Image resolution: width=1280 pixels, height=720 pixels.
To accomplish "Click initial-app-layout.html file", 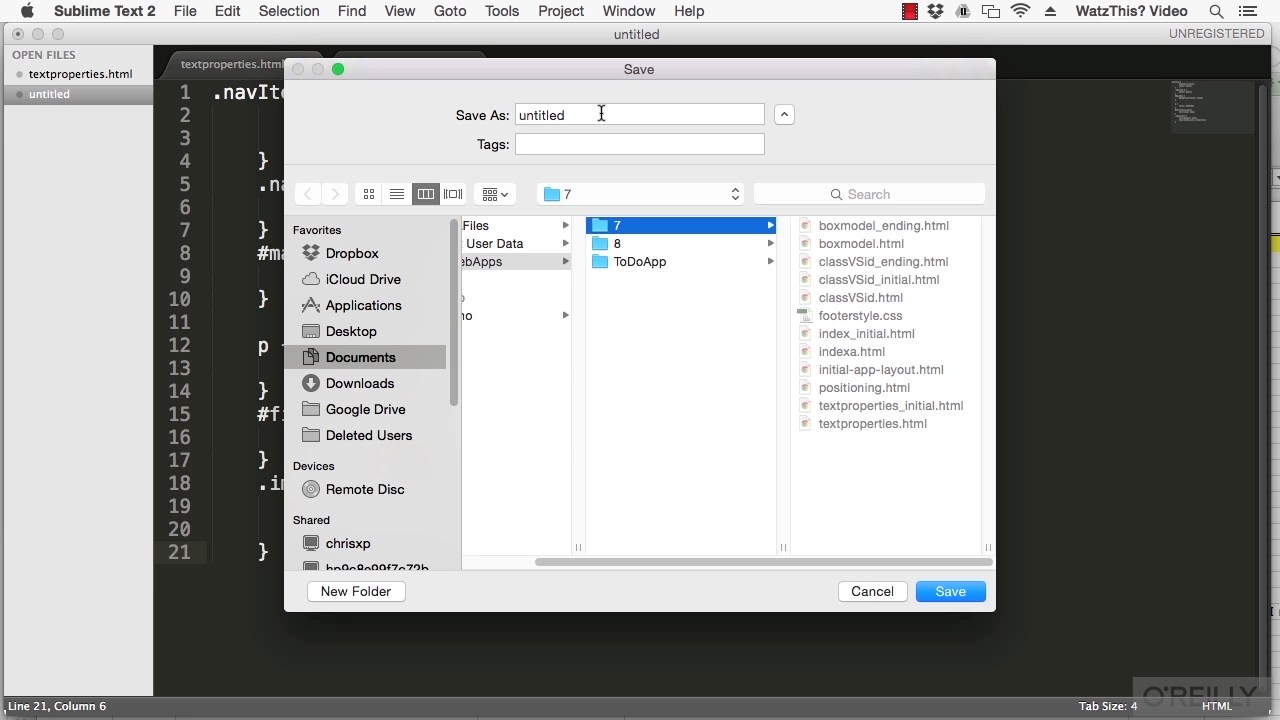I will (881, 369).
